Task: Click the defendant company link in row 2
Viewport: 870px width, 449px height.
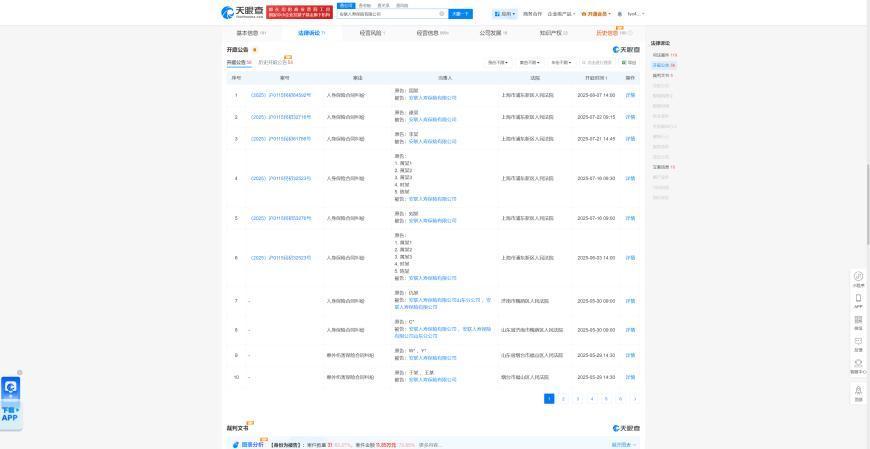Action: pyautogui.click(x=432, y=119)
